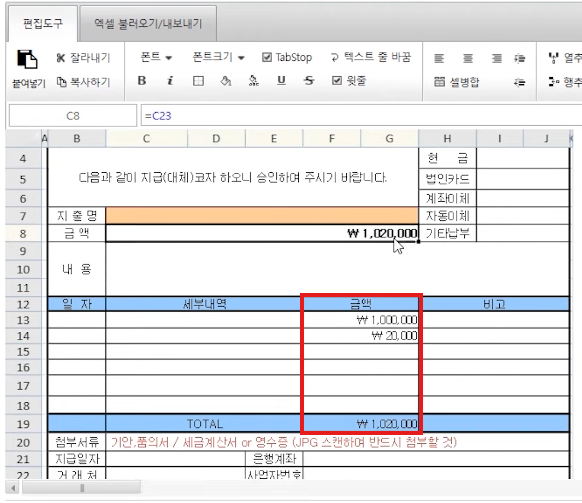The width and height of the screenshot is (582, 503).
Task: Toggle bold formatting
Action: [142, 81]
